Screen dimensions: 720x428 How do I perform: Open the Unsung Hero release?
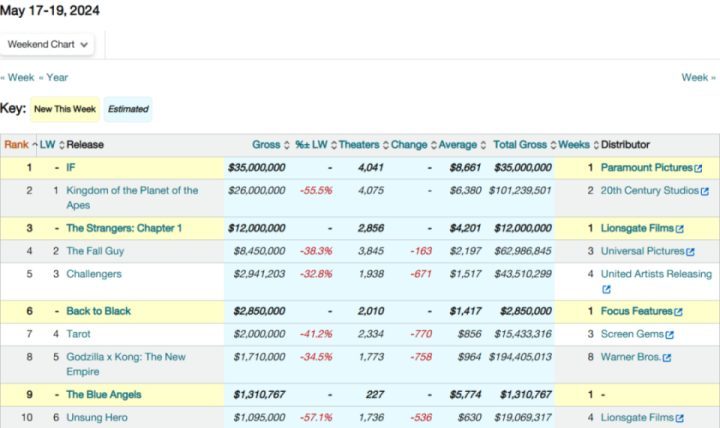pyautogui.click(x=97, y=417)
